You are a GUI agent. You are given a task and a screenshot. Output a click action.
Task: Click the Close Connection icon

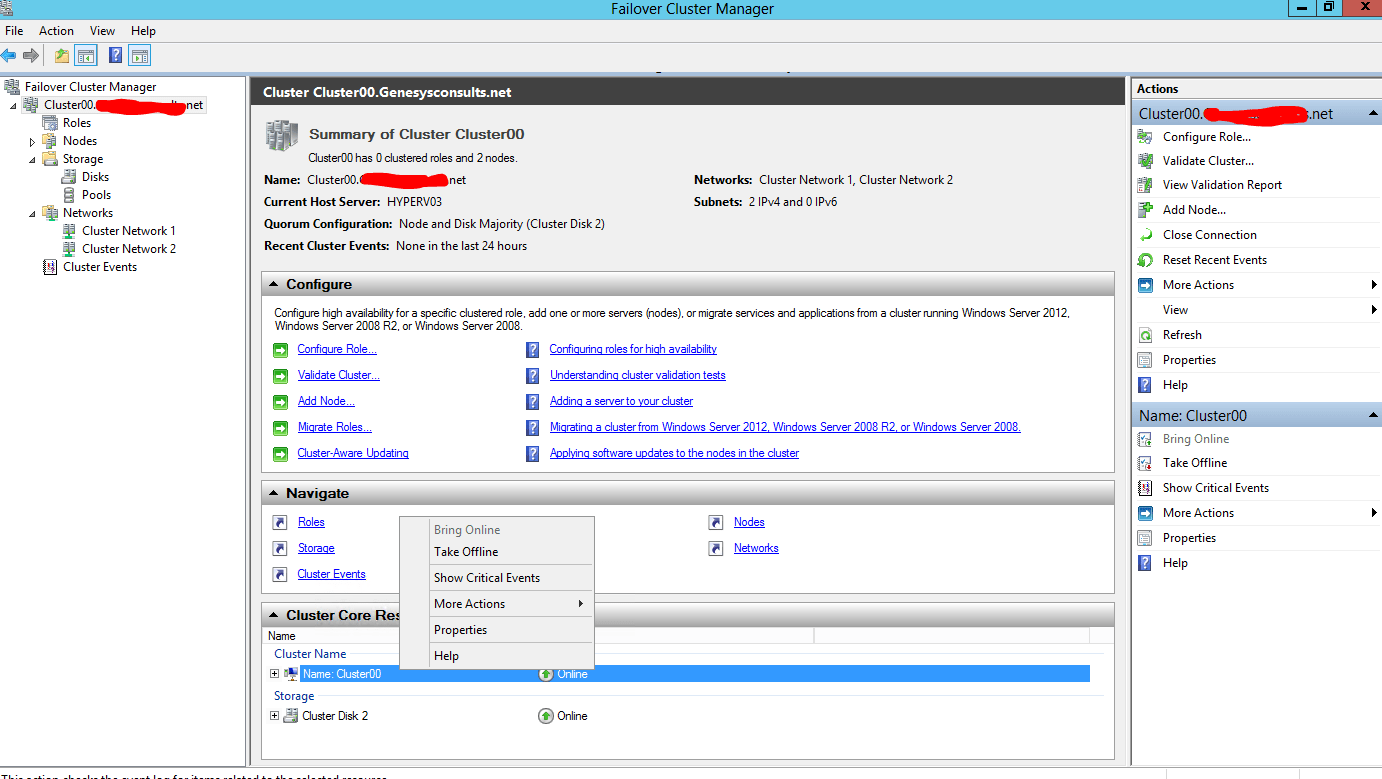1145,235
